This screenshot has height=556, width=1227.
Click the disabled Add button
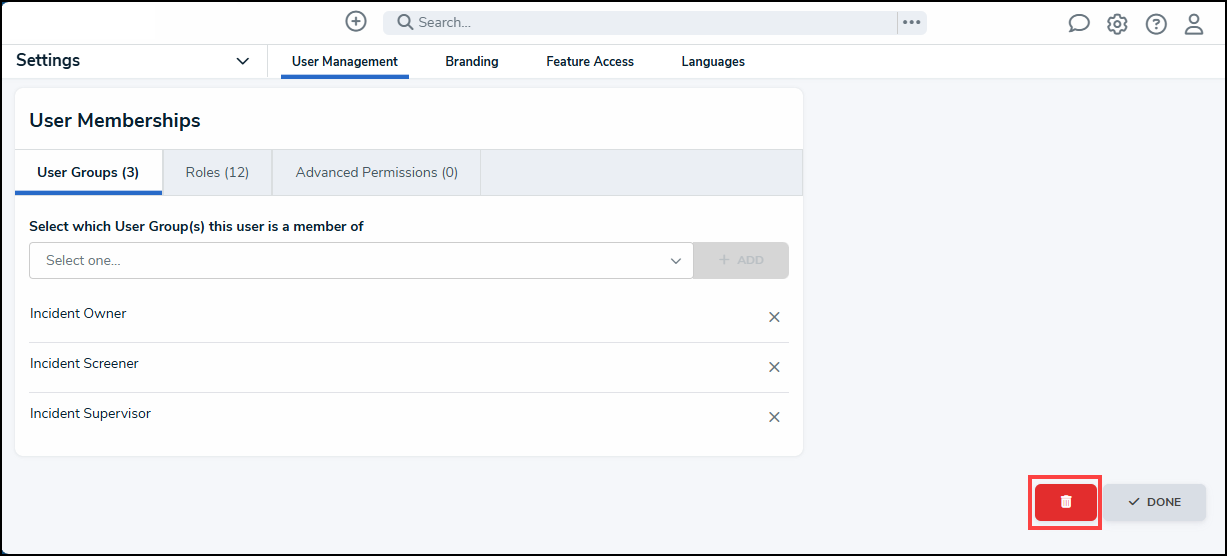point(741,260)
